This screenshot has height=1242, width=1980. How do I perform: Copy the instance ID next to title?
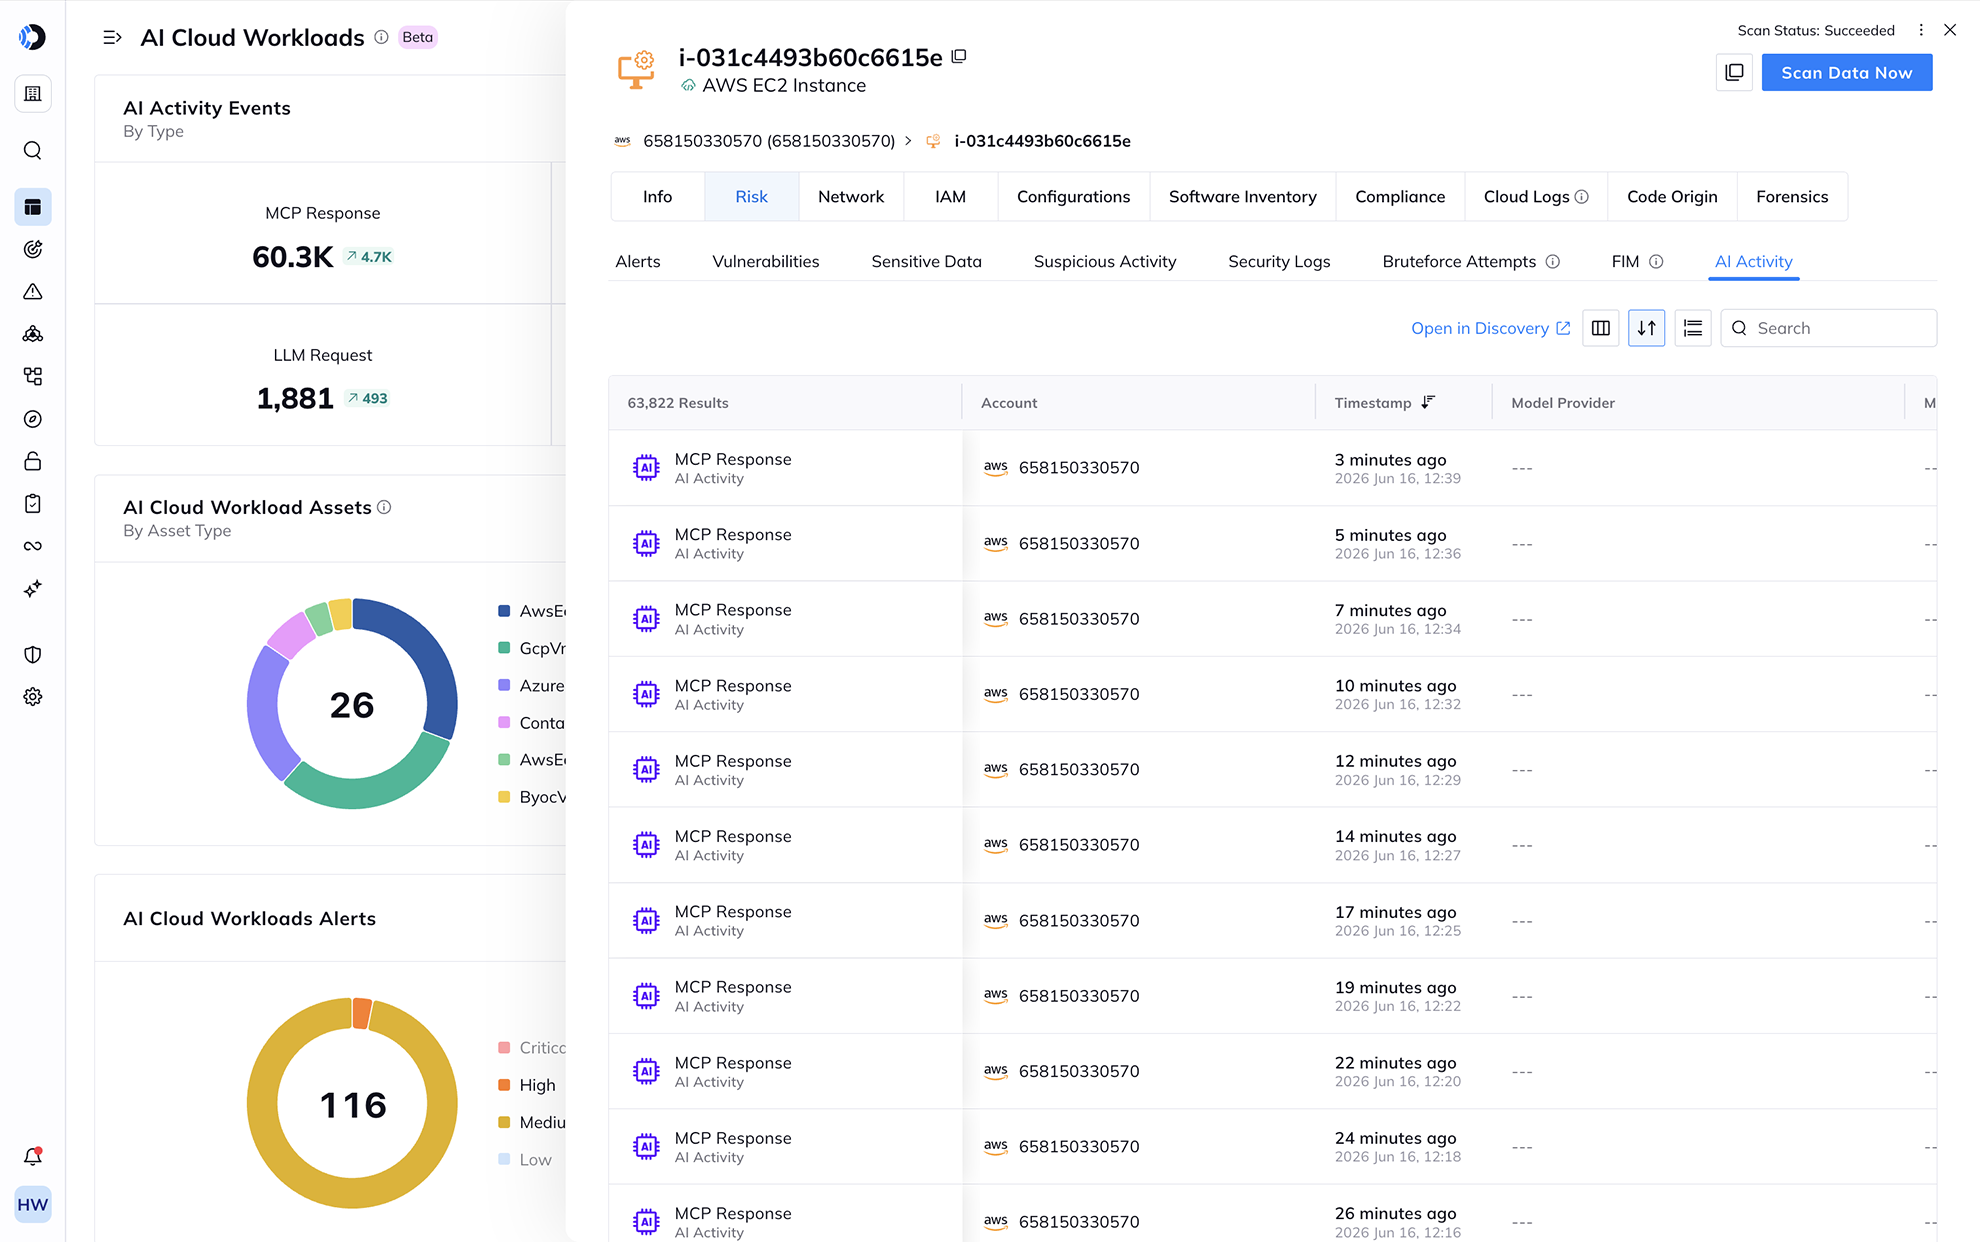[x=959, y=57]
